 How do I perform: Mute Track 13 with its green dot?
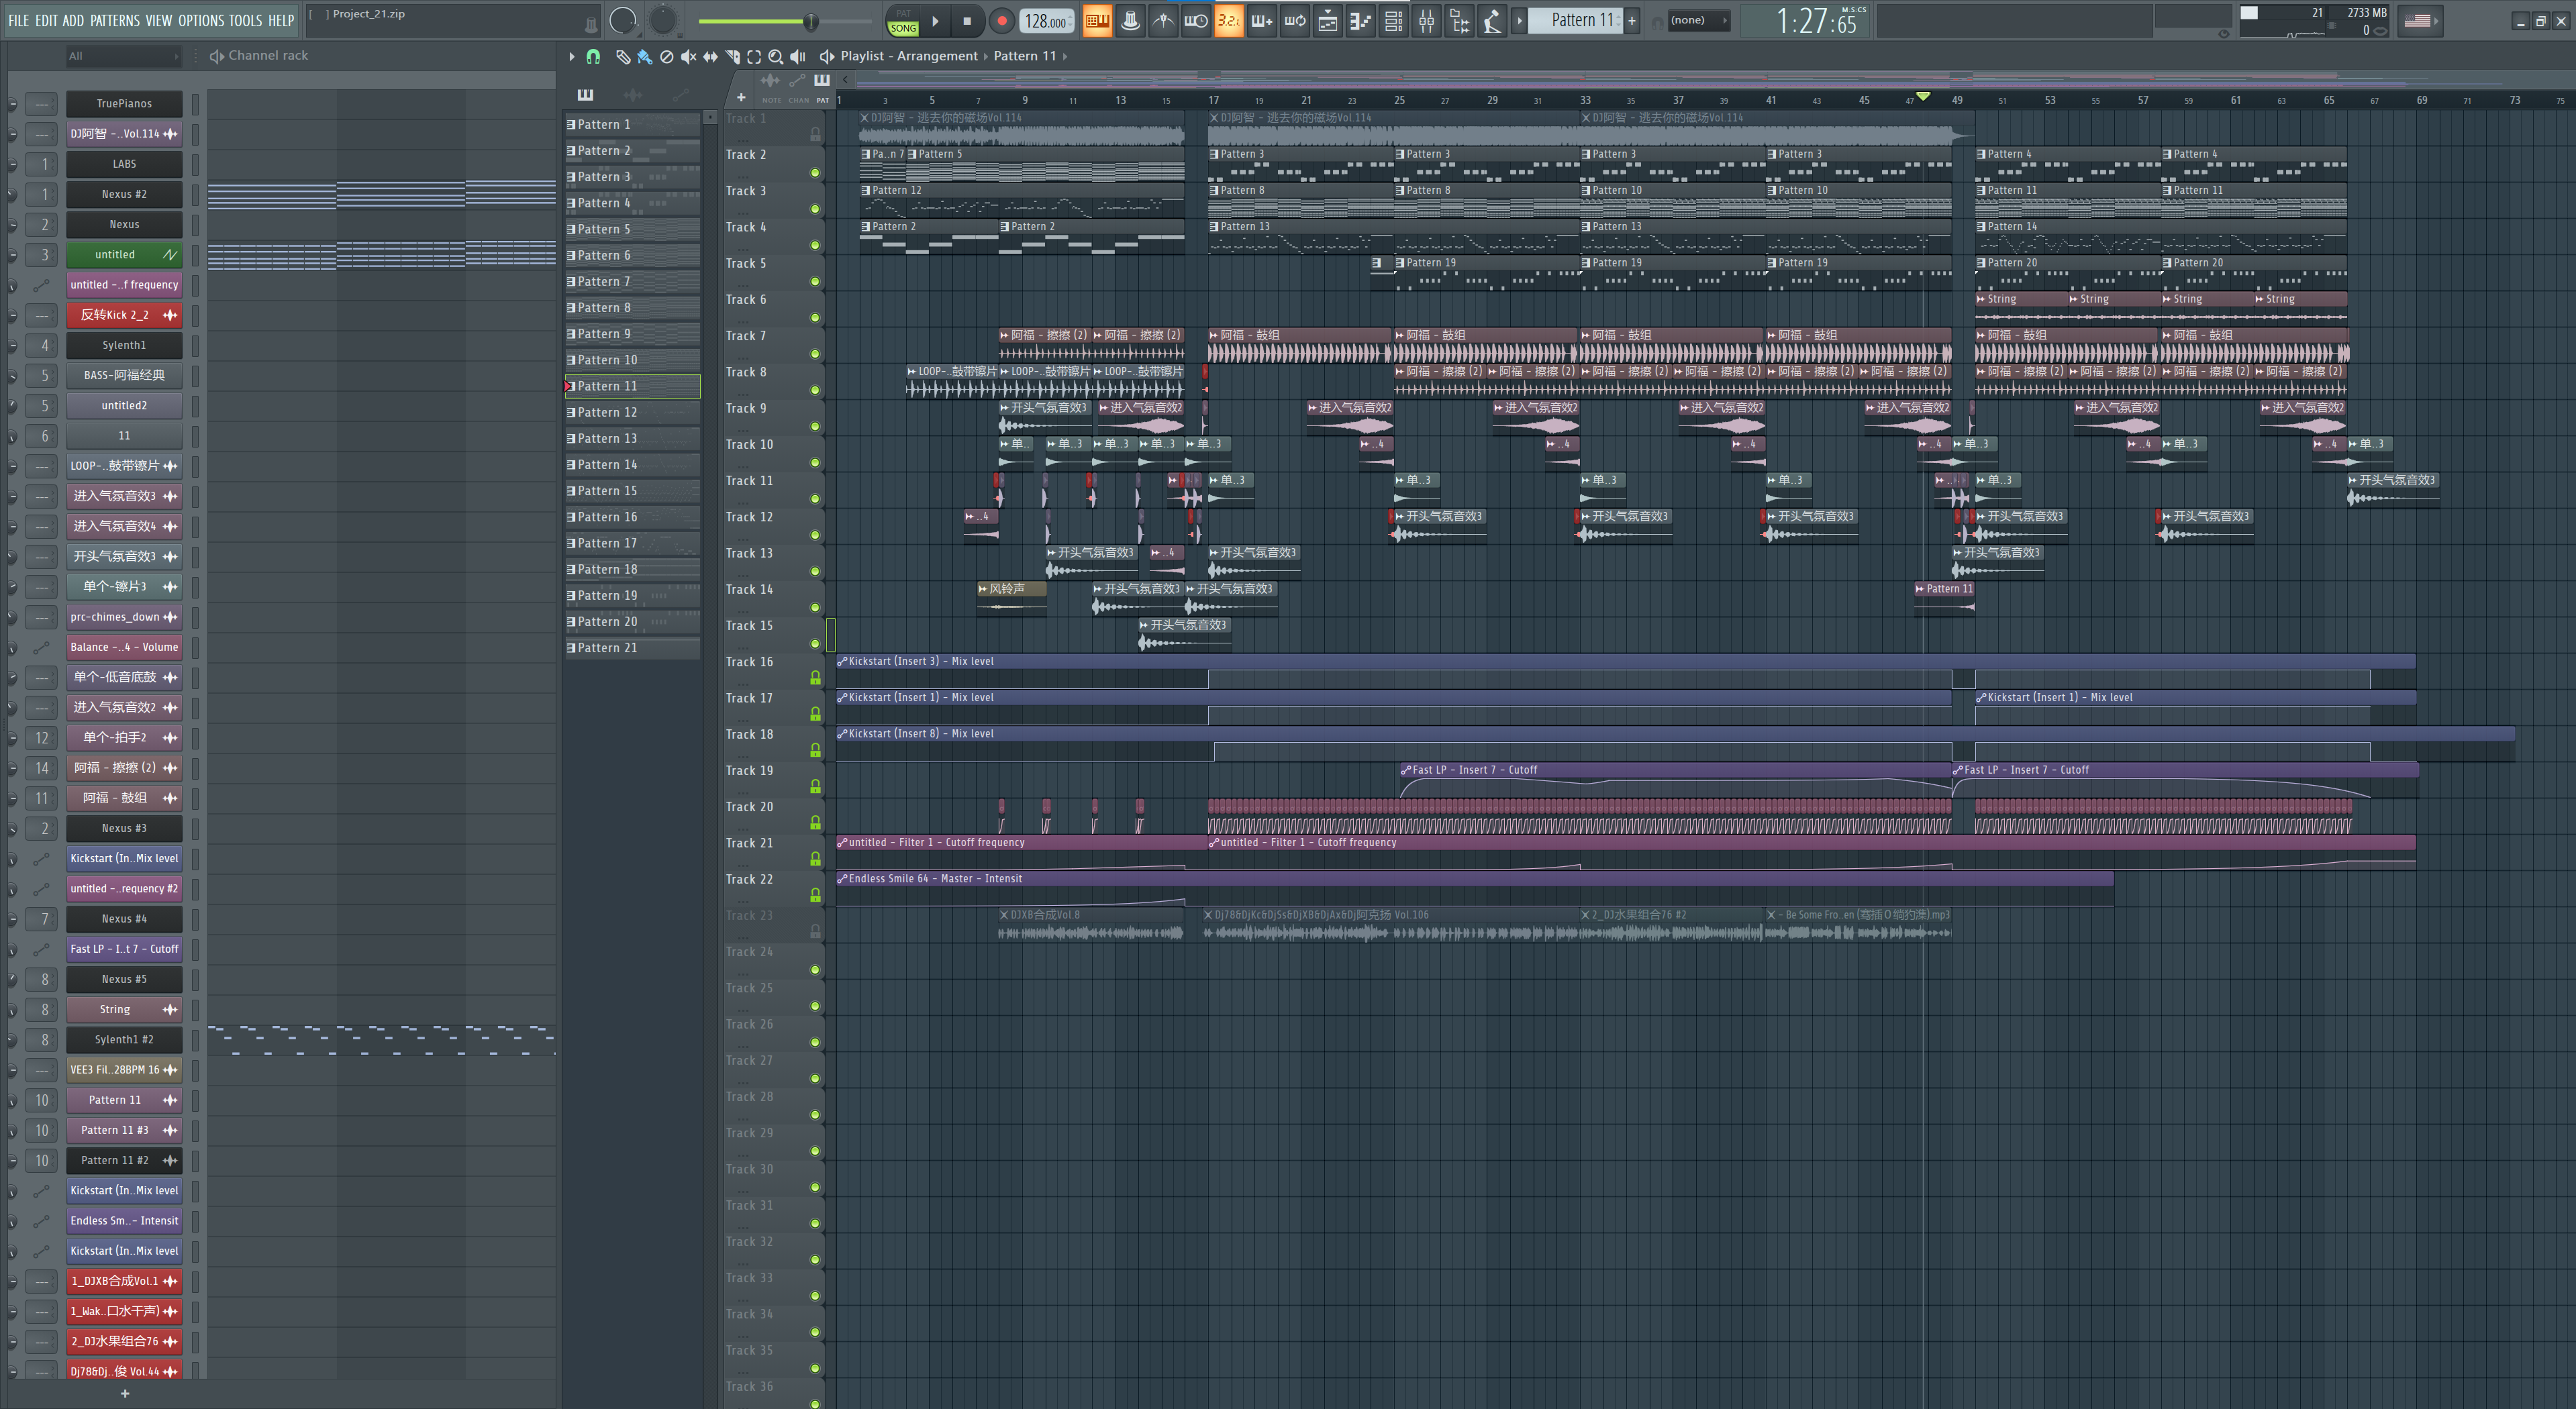tap(815, 572)
